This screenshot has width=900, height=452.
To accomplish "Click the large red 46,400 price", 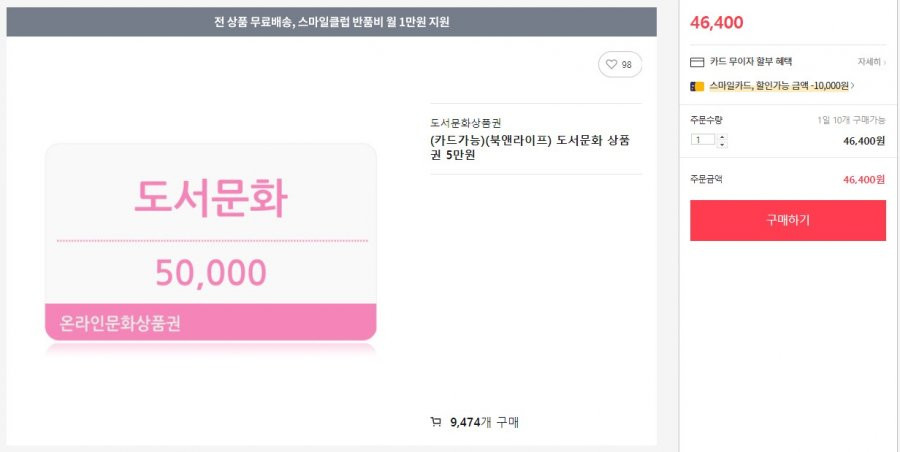I will click(x=716, y=22).
